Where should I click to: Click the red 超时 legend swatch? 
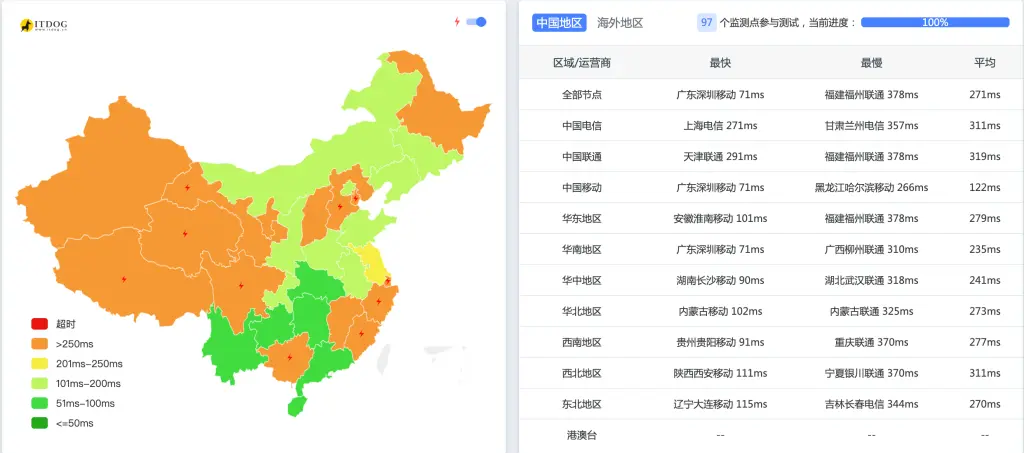(40, 324)
